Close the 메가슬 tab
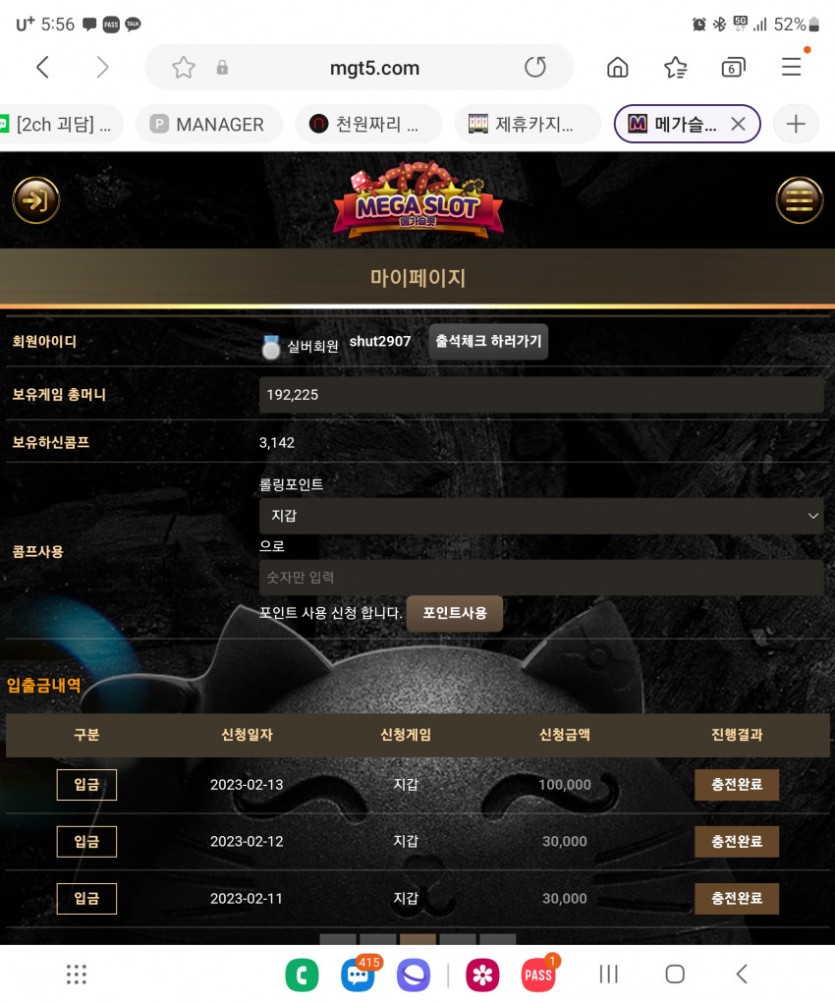 tap(738, 124)
